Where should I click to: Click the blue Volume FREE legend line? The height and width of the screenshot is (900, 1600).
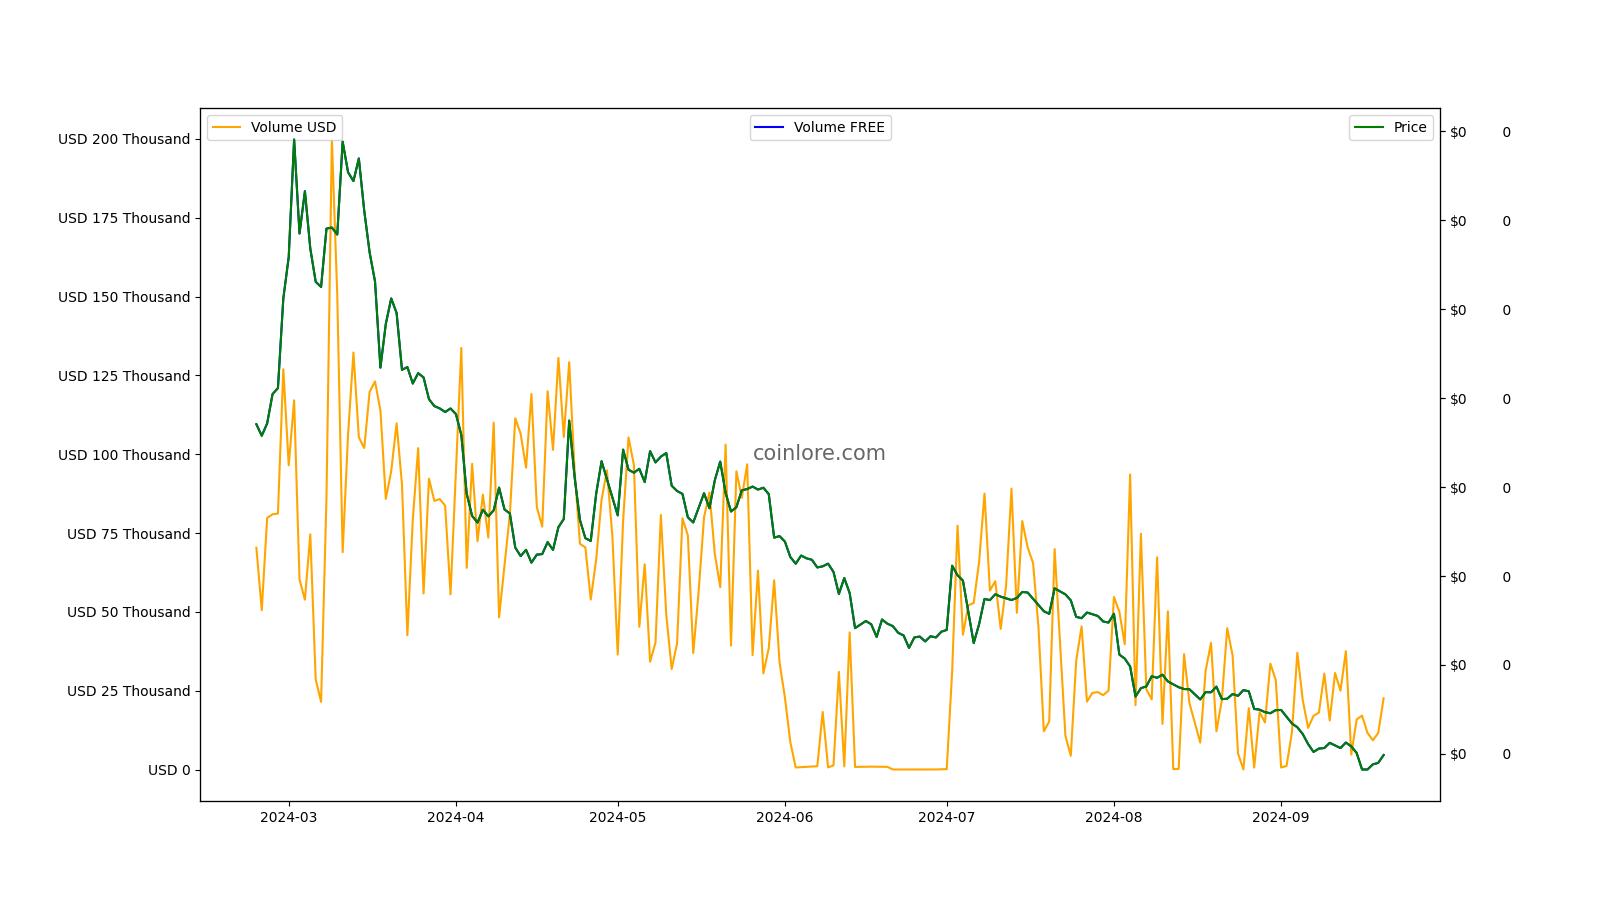coord(770,128)
